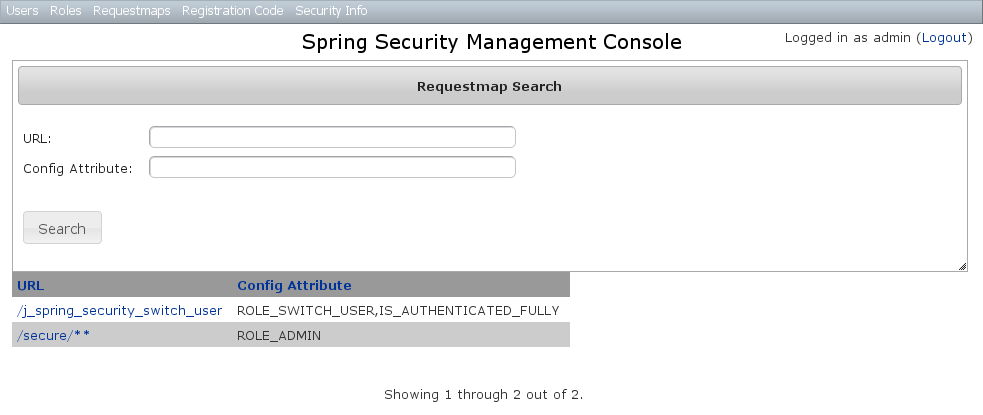This screenshot has width=983, height=415.
Task: Click the Spring Security Management Console title
Action: coord(491,42)
